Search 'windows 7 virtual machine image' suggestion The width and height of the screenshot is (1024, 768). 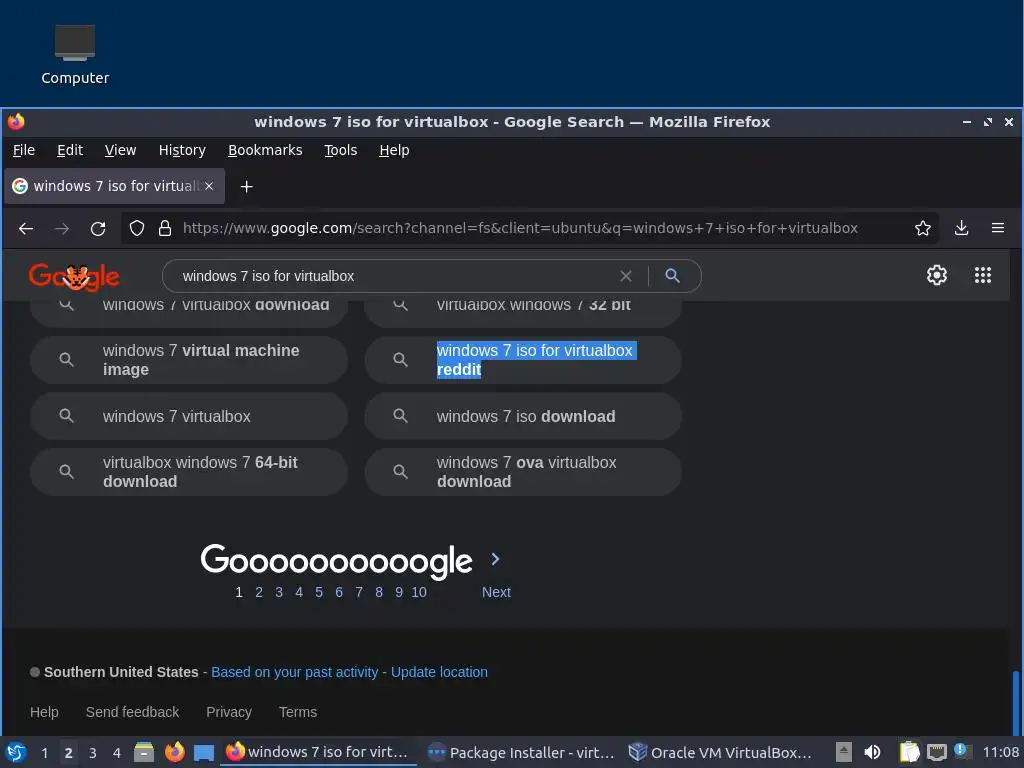pos(189,360)
